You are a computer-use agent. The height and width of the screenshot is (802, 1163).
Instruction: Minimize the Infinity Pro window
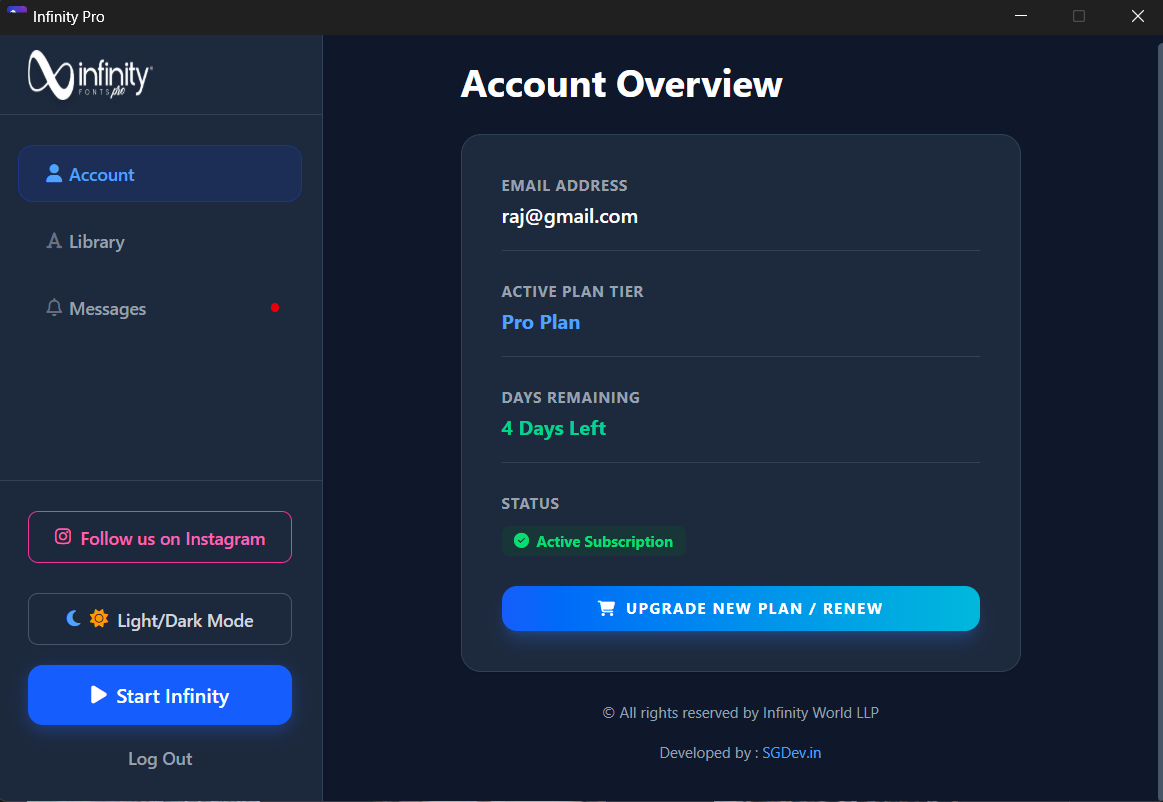1021,16
